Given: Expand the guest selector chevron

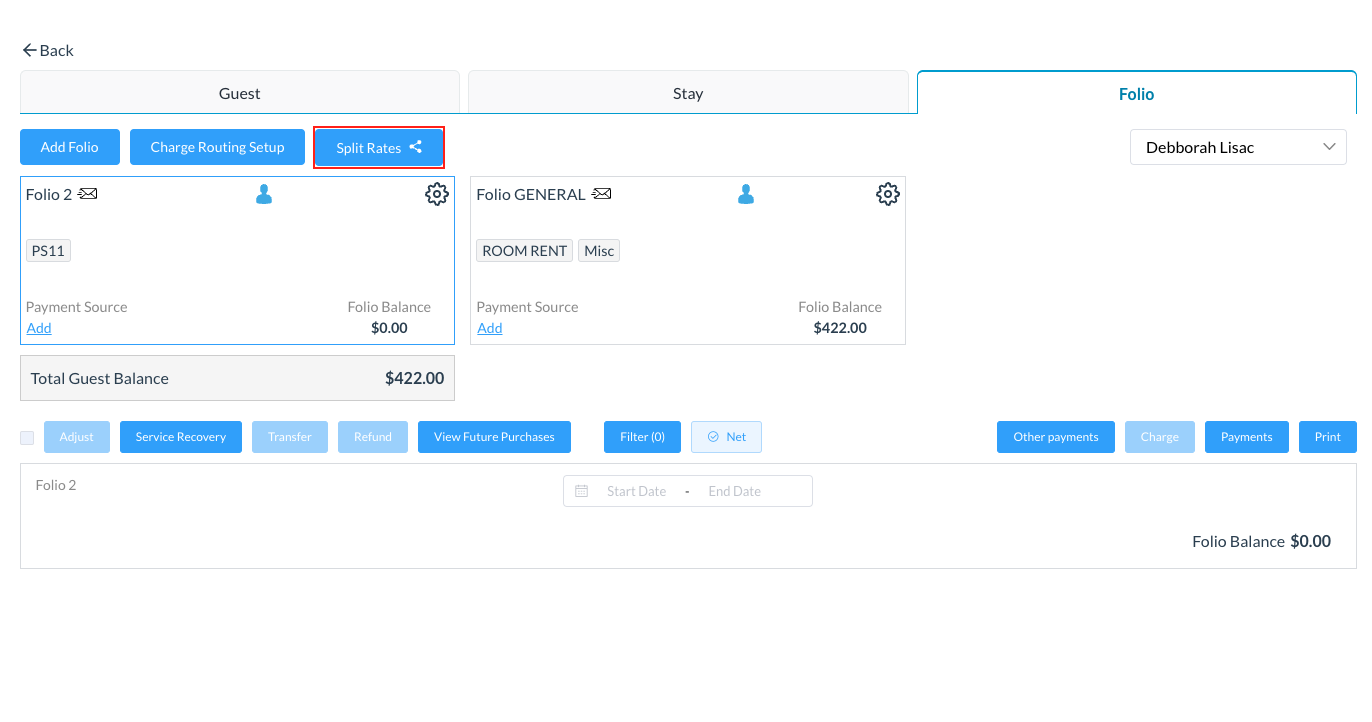Looking at the screenshot, I should tap(1329, 146).
